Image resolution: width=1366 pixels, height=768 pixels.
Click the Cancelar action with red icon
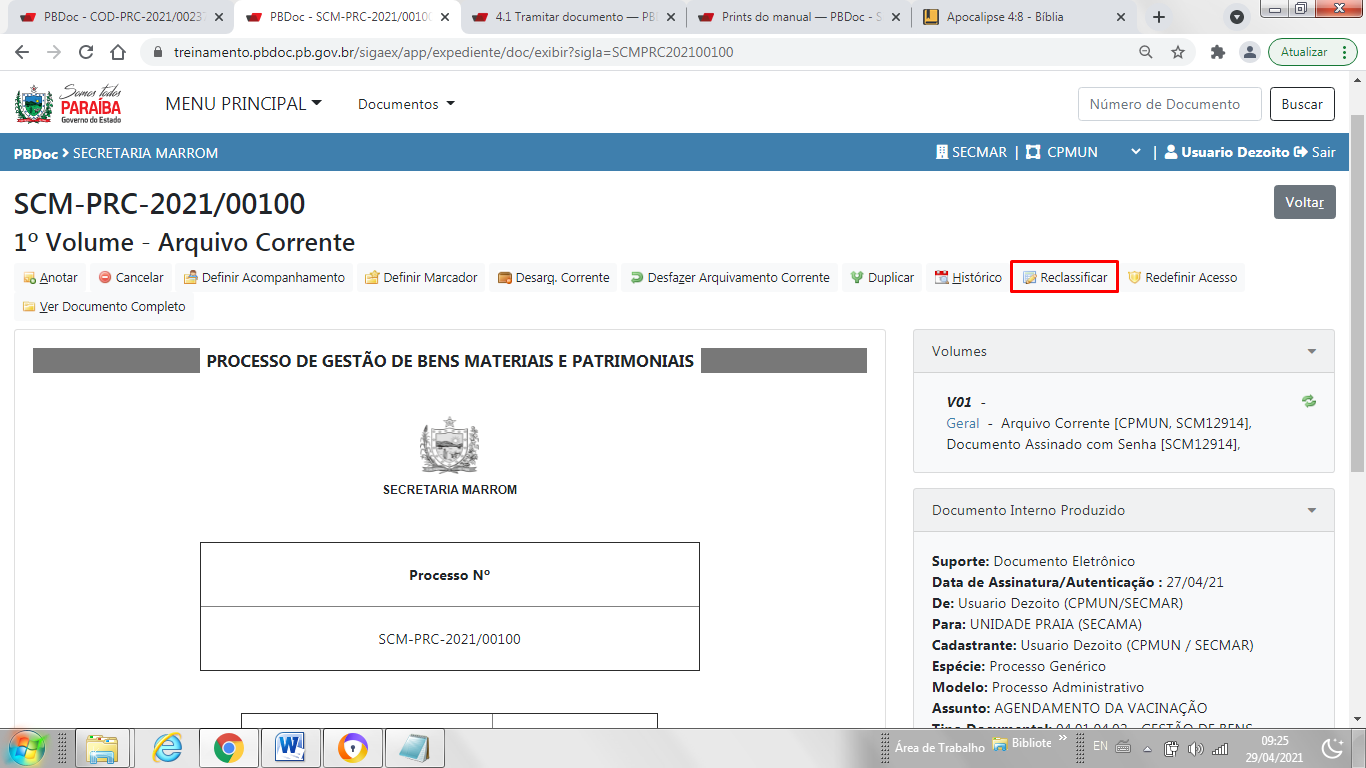click(x=131, y=278)
